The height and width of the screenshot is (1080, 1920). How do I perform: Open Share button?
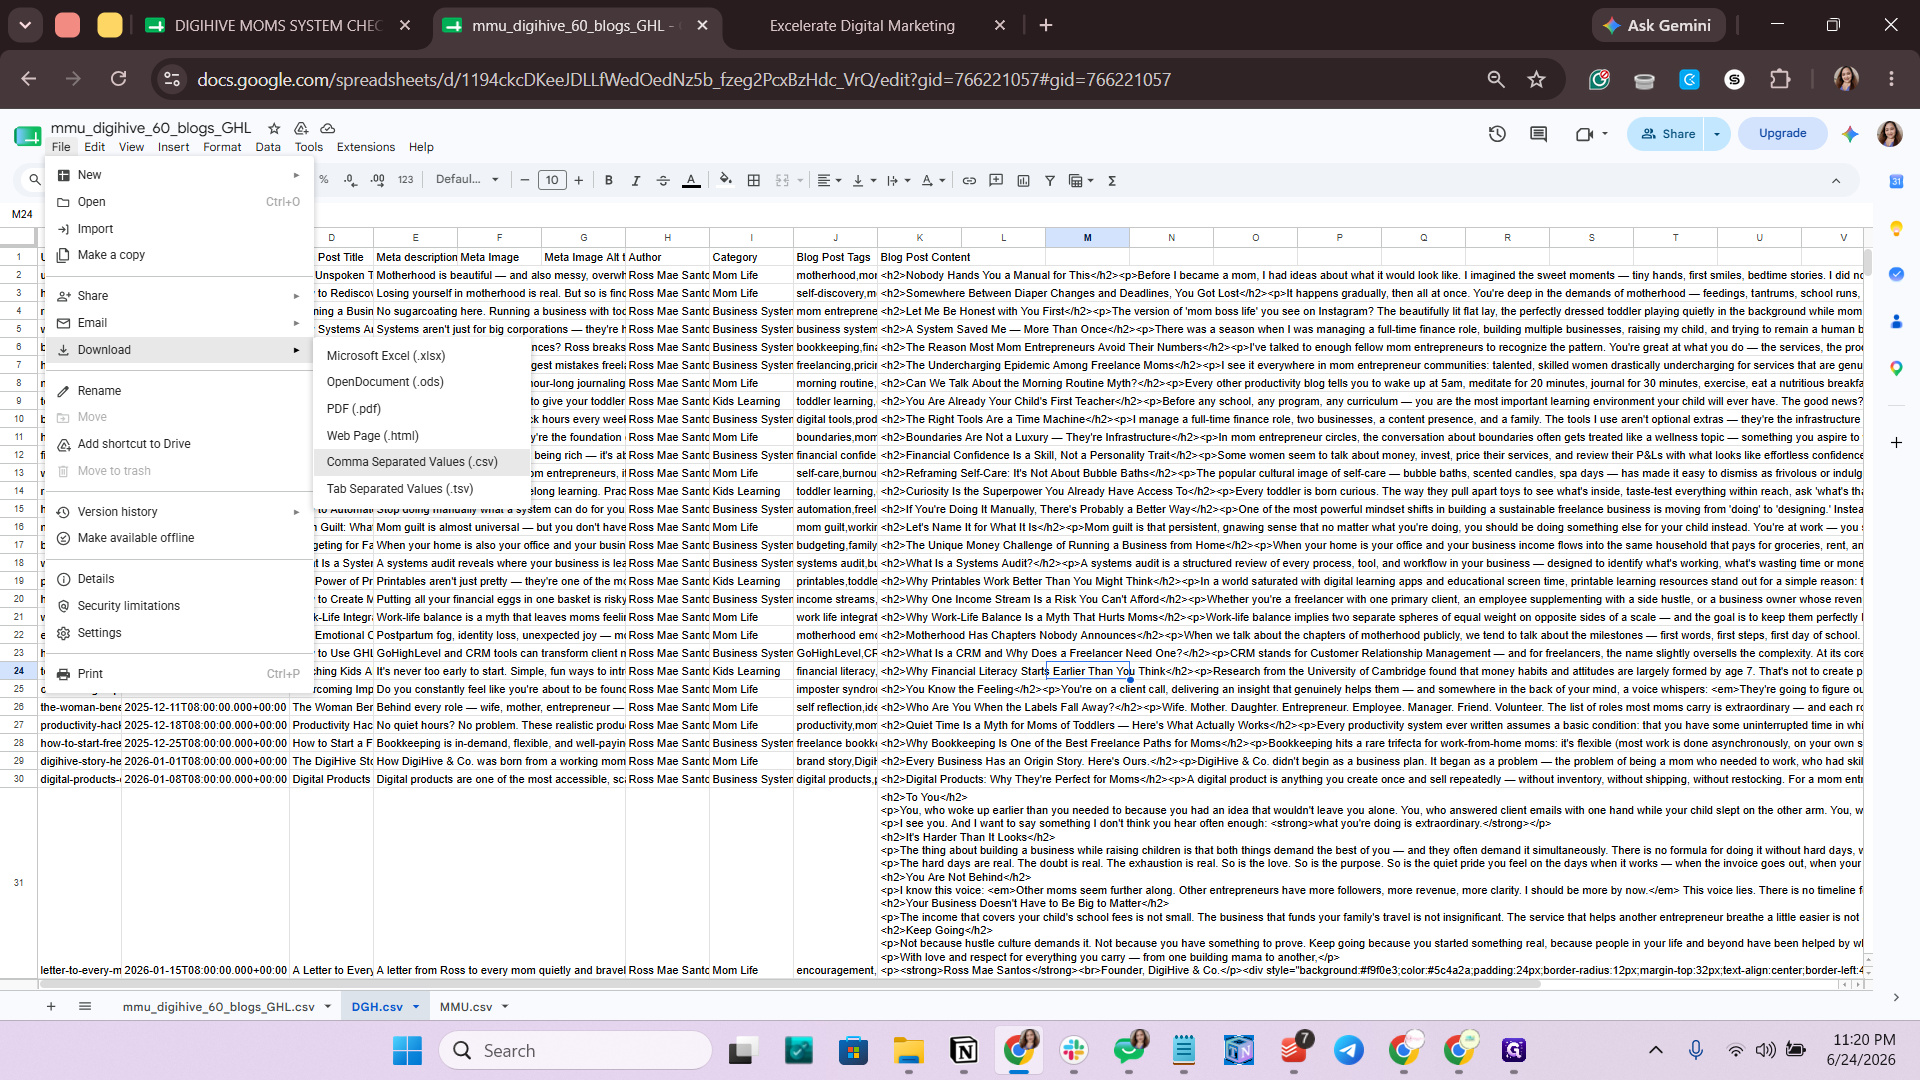pos(1667,133)
